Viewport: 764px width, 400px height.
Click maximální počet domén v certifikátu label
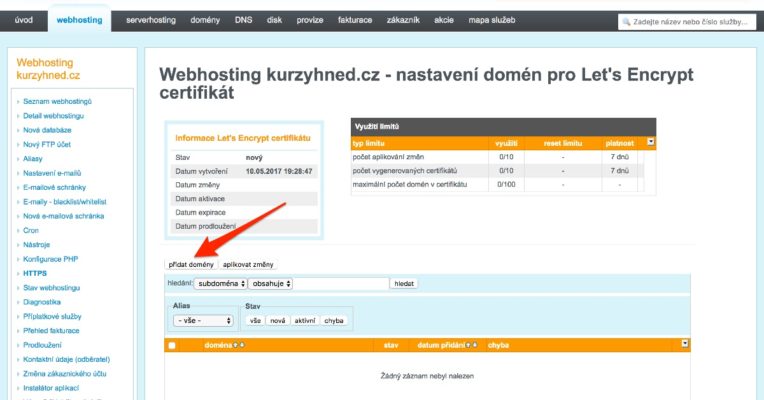coord(410,184)
